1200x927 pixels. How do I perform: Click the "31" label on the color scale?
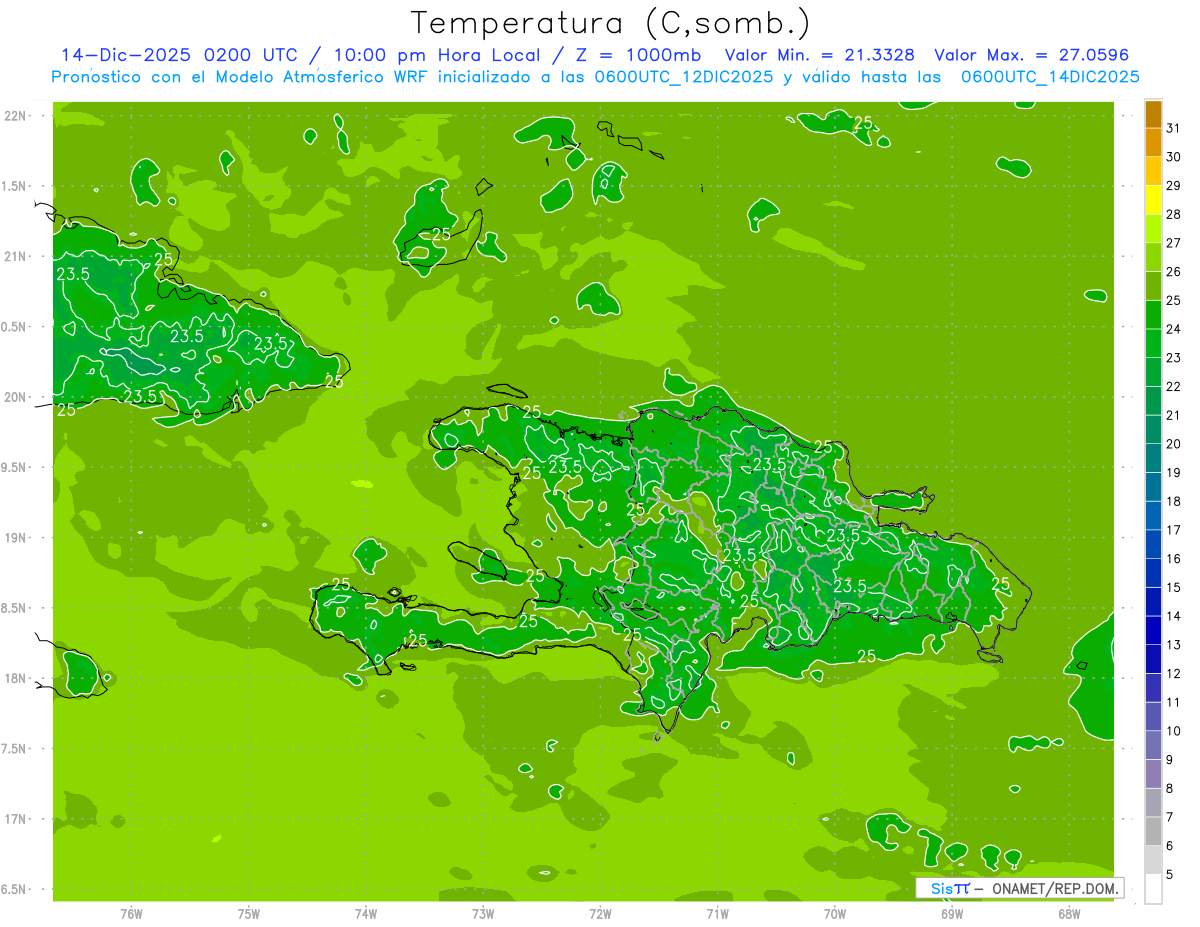[1174, 128]
